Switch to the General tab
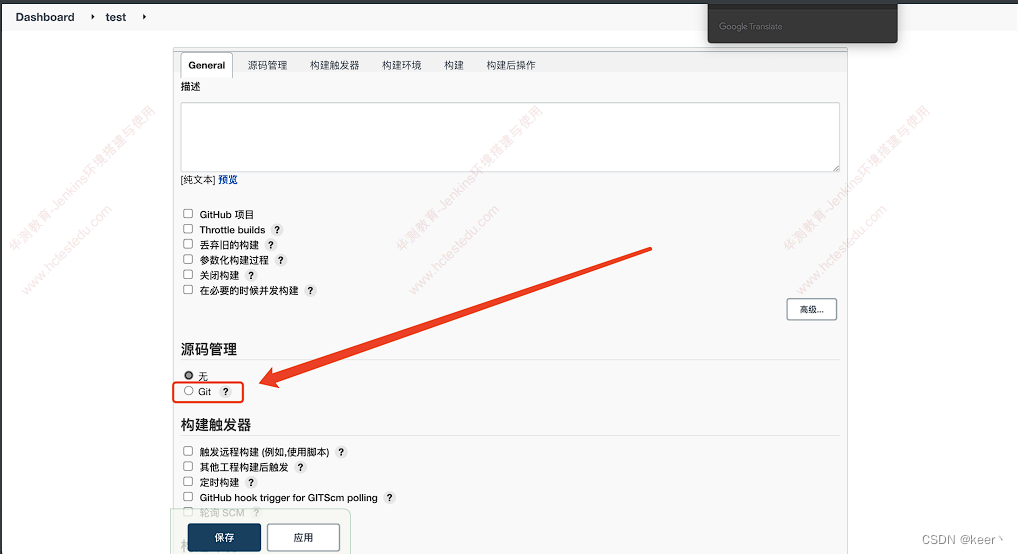This screenshot has height=554, width=1018. [x=206, y=65]
